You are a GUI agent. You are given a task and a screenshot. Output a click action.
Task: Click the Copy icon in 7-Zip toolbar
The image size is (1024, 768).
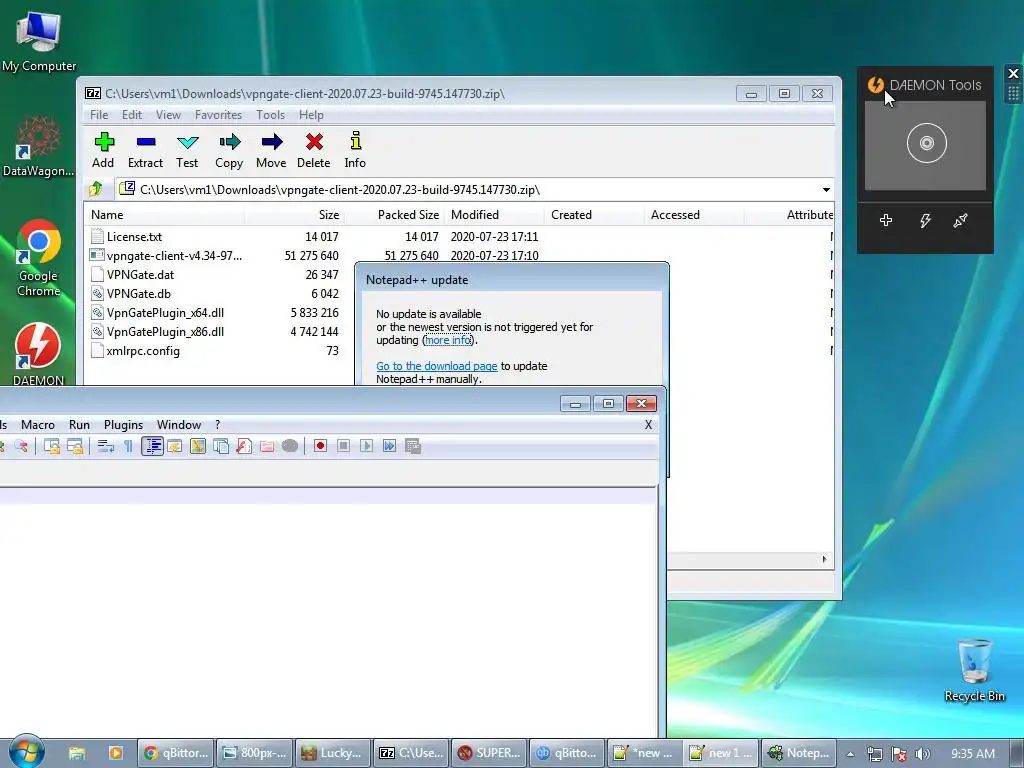pos(229,150)
